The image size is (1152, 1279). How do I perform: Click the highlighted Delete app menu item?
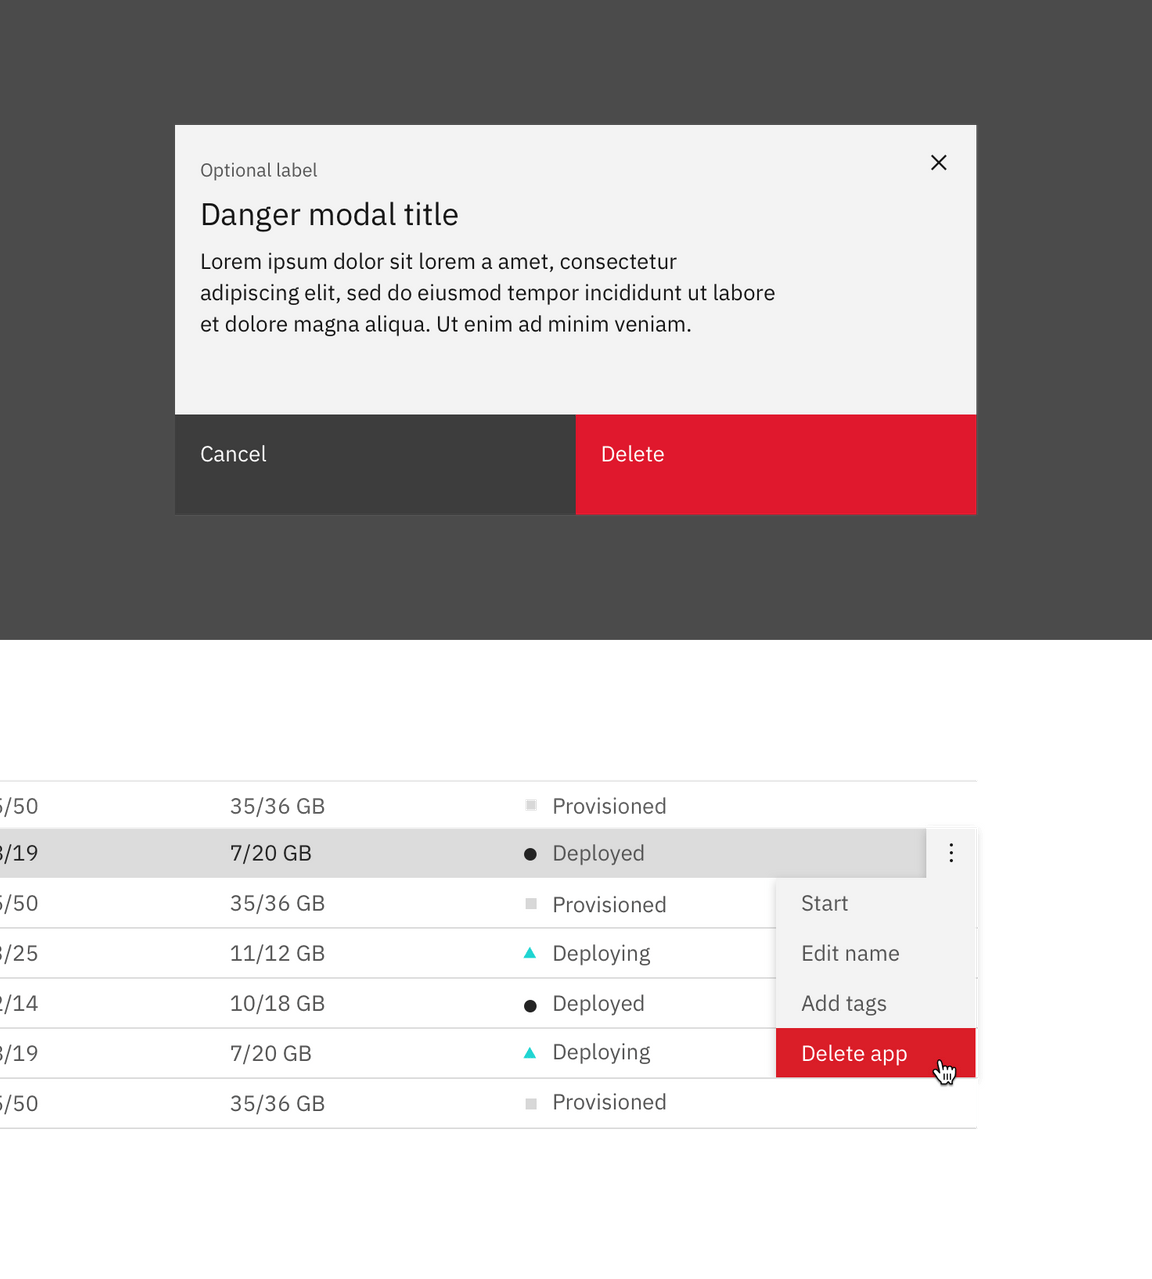pos(854,1053)
